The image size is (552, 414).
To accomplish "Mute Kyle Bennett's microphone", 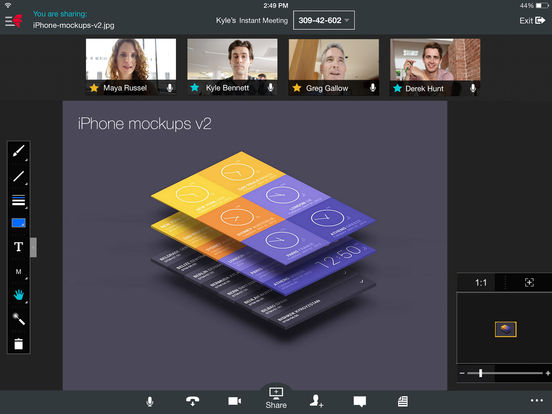I will [270, 88].
